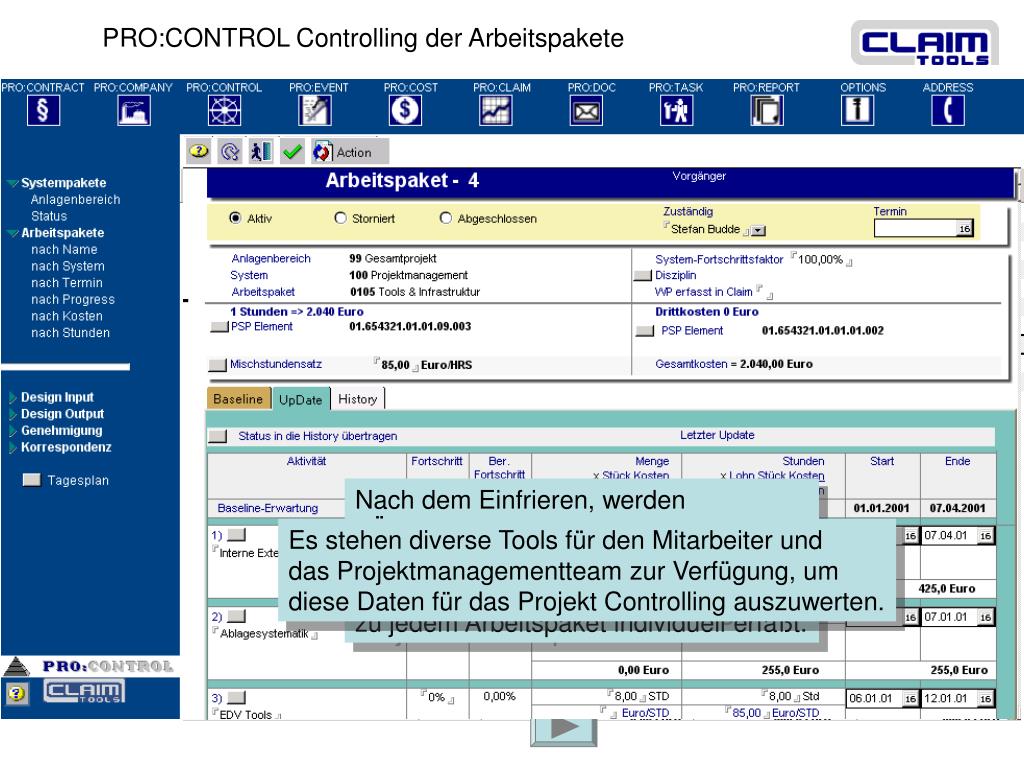Viewport: 1024px width, 768px height.
Task: Expand the Design Input section
Action: pyautogui.click(x=12, y=398)
